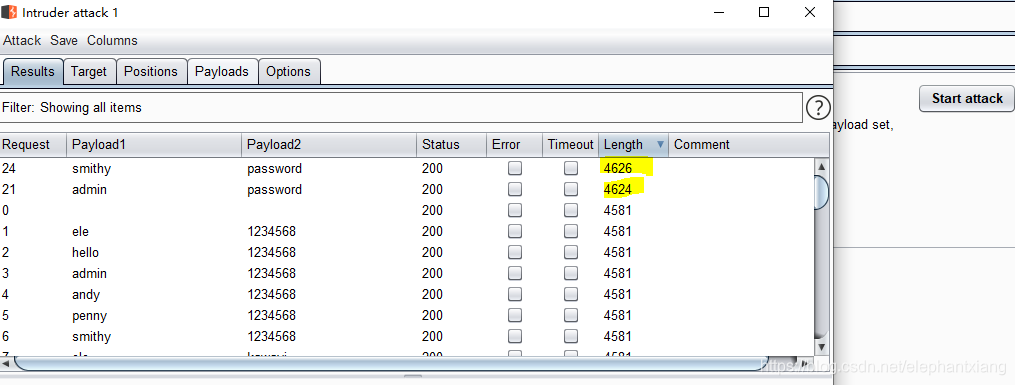Switch to the Payloads tab
This screenshot has width=1015, height=385.
222,71
